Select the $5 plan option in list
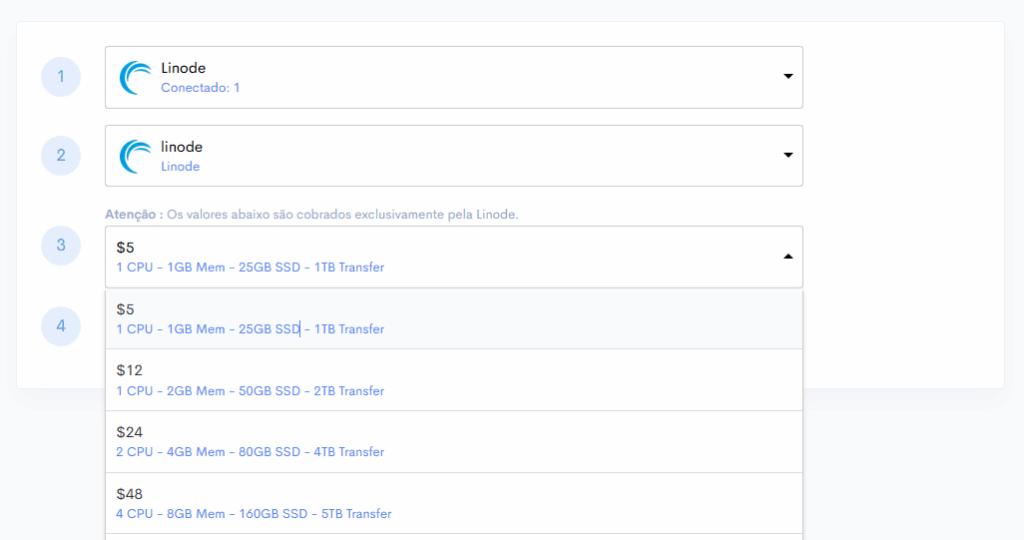 [x=454, y=319]
